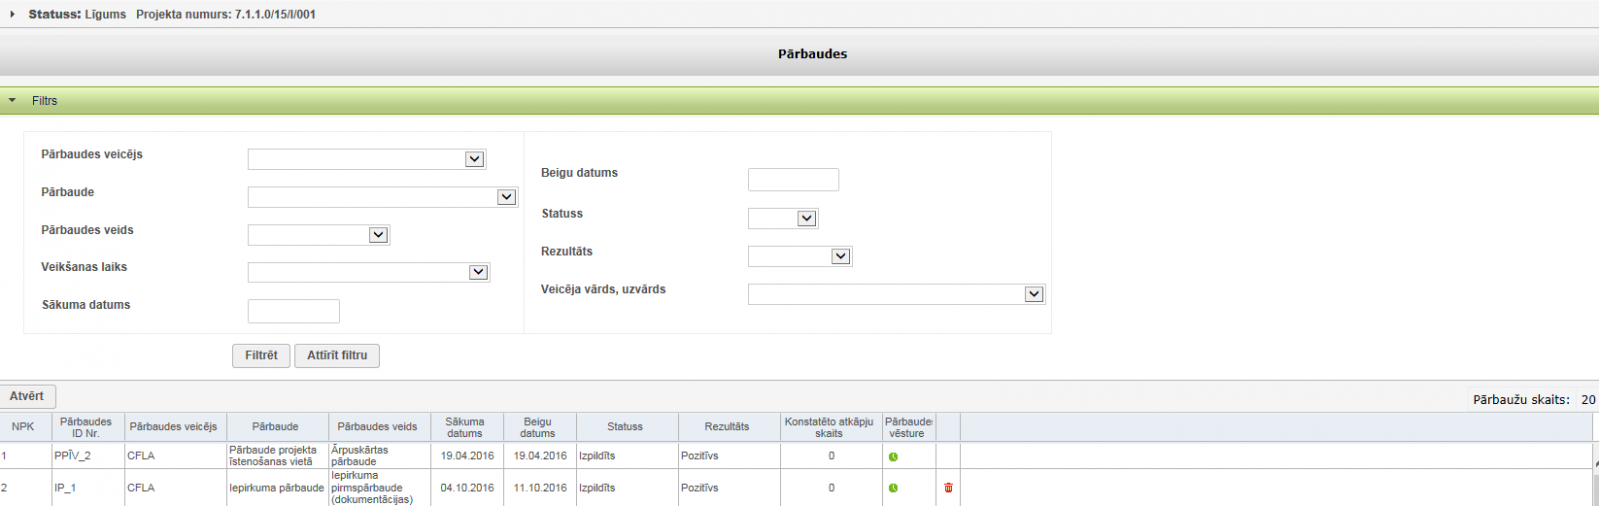Click the Beigu datums input field
Image resolution: width=1599 pixels, height=506 pixels.
click(793, 180)
